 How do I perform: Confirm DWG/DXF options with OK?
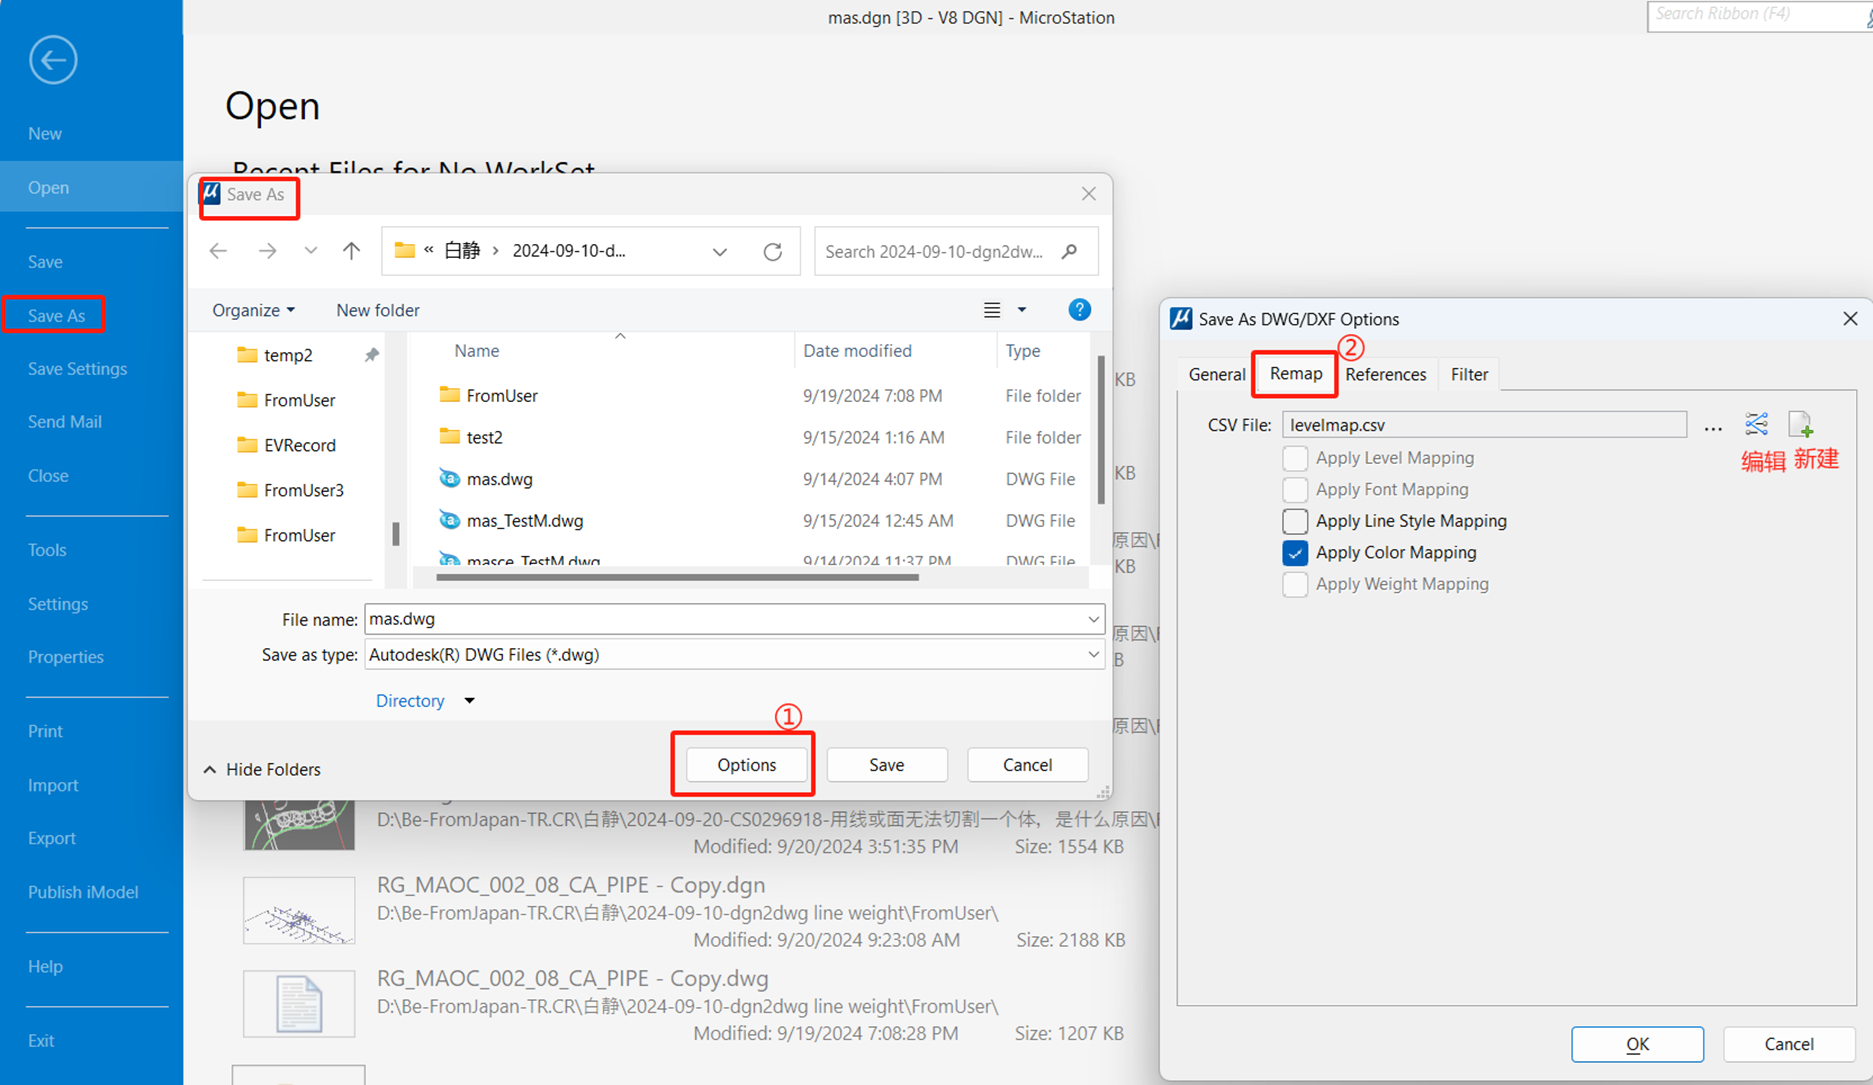[1637, 1044]
